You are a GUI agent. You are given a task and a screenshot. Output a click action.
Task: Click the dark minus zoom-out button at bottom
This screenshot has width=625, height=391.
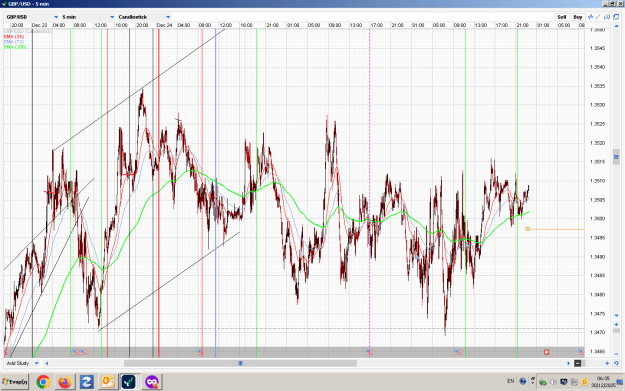tap(578, 363)
